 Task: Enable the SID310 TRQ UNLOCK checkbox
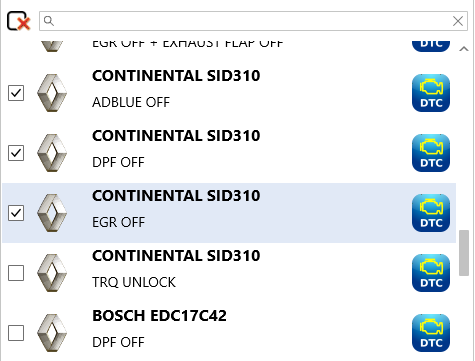click(16, 273)
